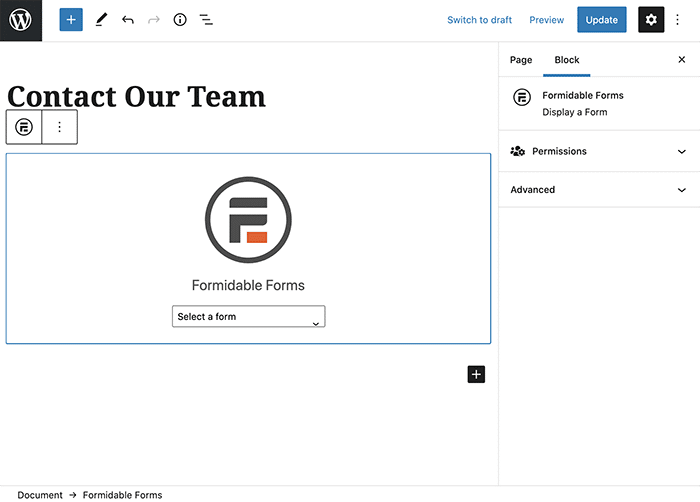Click the Permissions people icon
700x502 pixels.
[x=517, y=151]
